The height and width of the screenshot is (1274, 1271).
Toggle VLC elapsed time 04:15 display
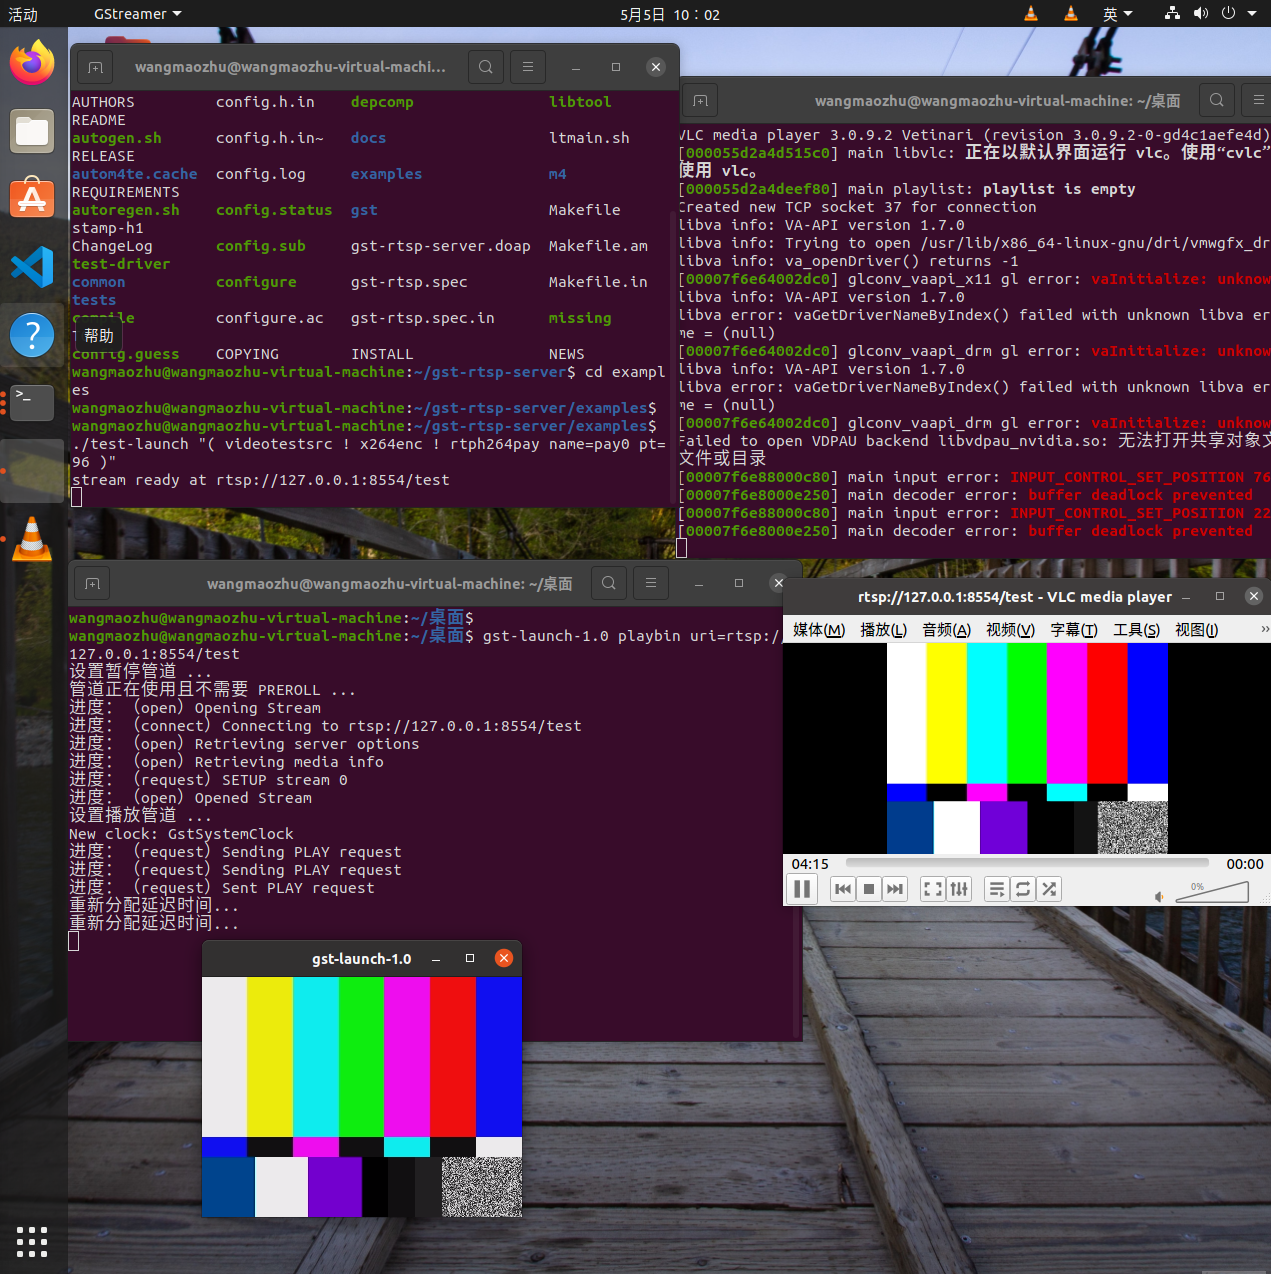pyautogui.click(x=810, y=864)
